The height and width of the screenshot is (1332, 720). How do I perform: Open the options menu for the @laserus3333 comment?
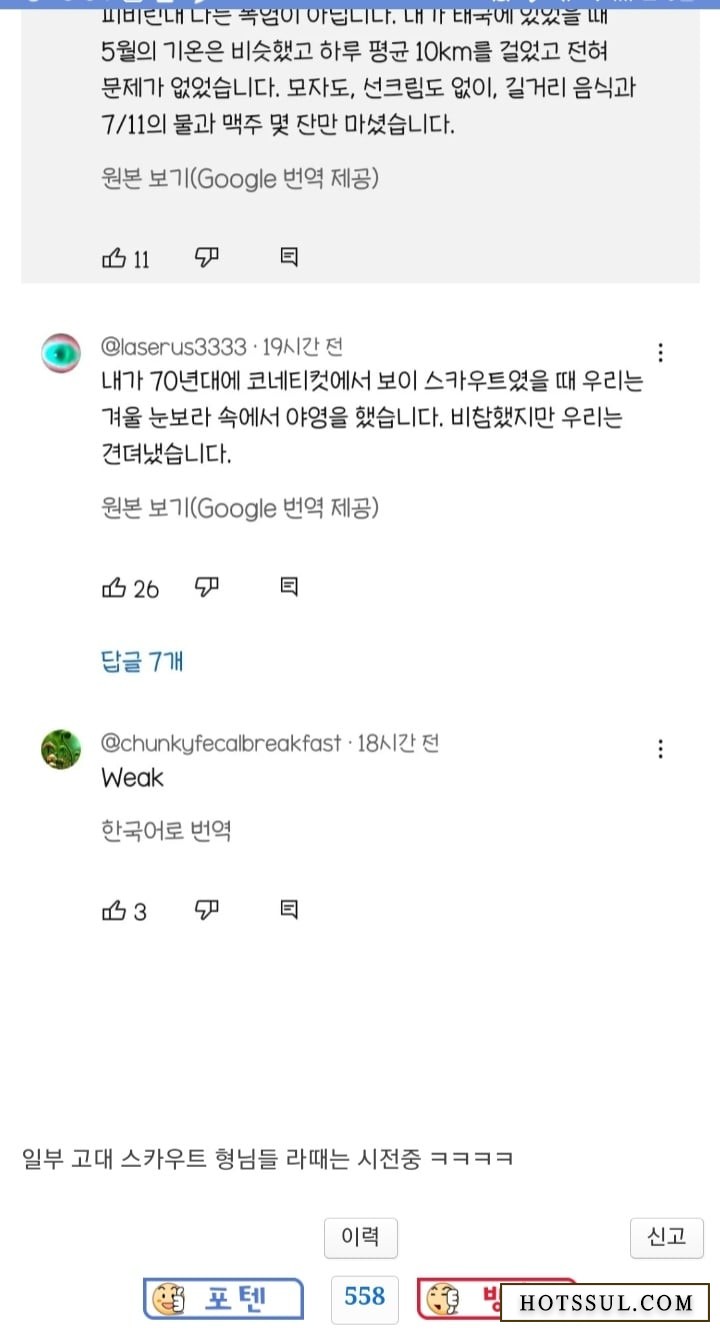click(660, 353)
